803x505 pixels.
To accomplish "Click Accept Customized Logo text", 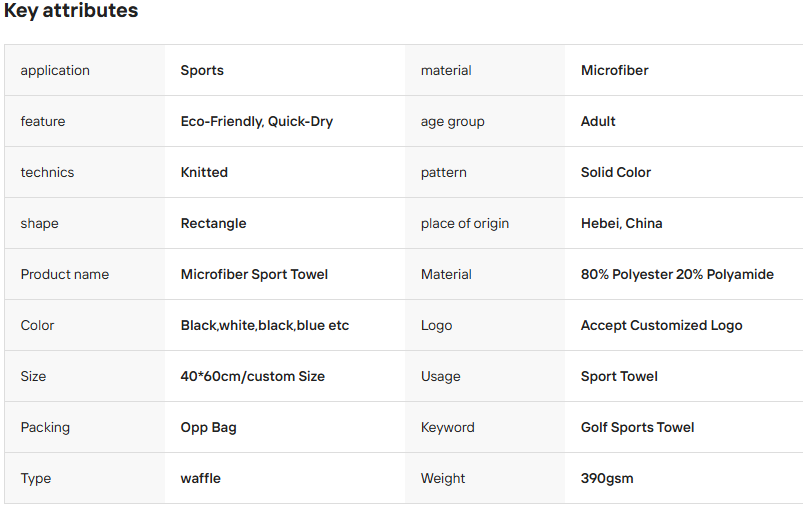I will (x=661, y=325).
